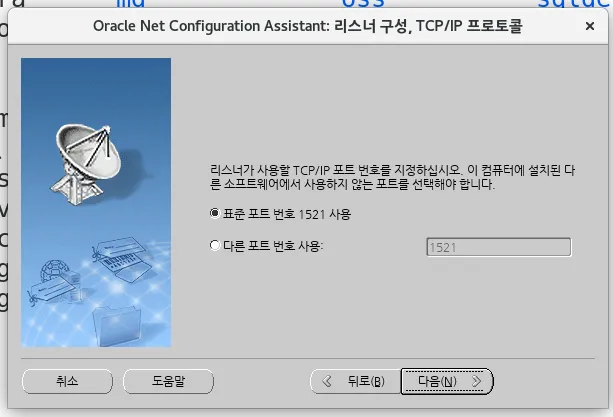The image size is (613, 417).
Task: Select the standard port 1521 radio button
Action: (x=215, y=213)
